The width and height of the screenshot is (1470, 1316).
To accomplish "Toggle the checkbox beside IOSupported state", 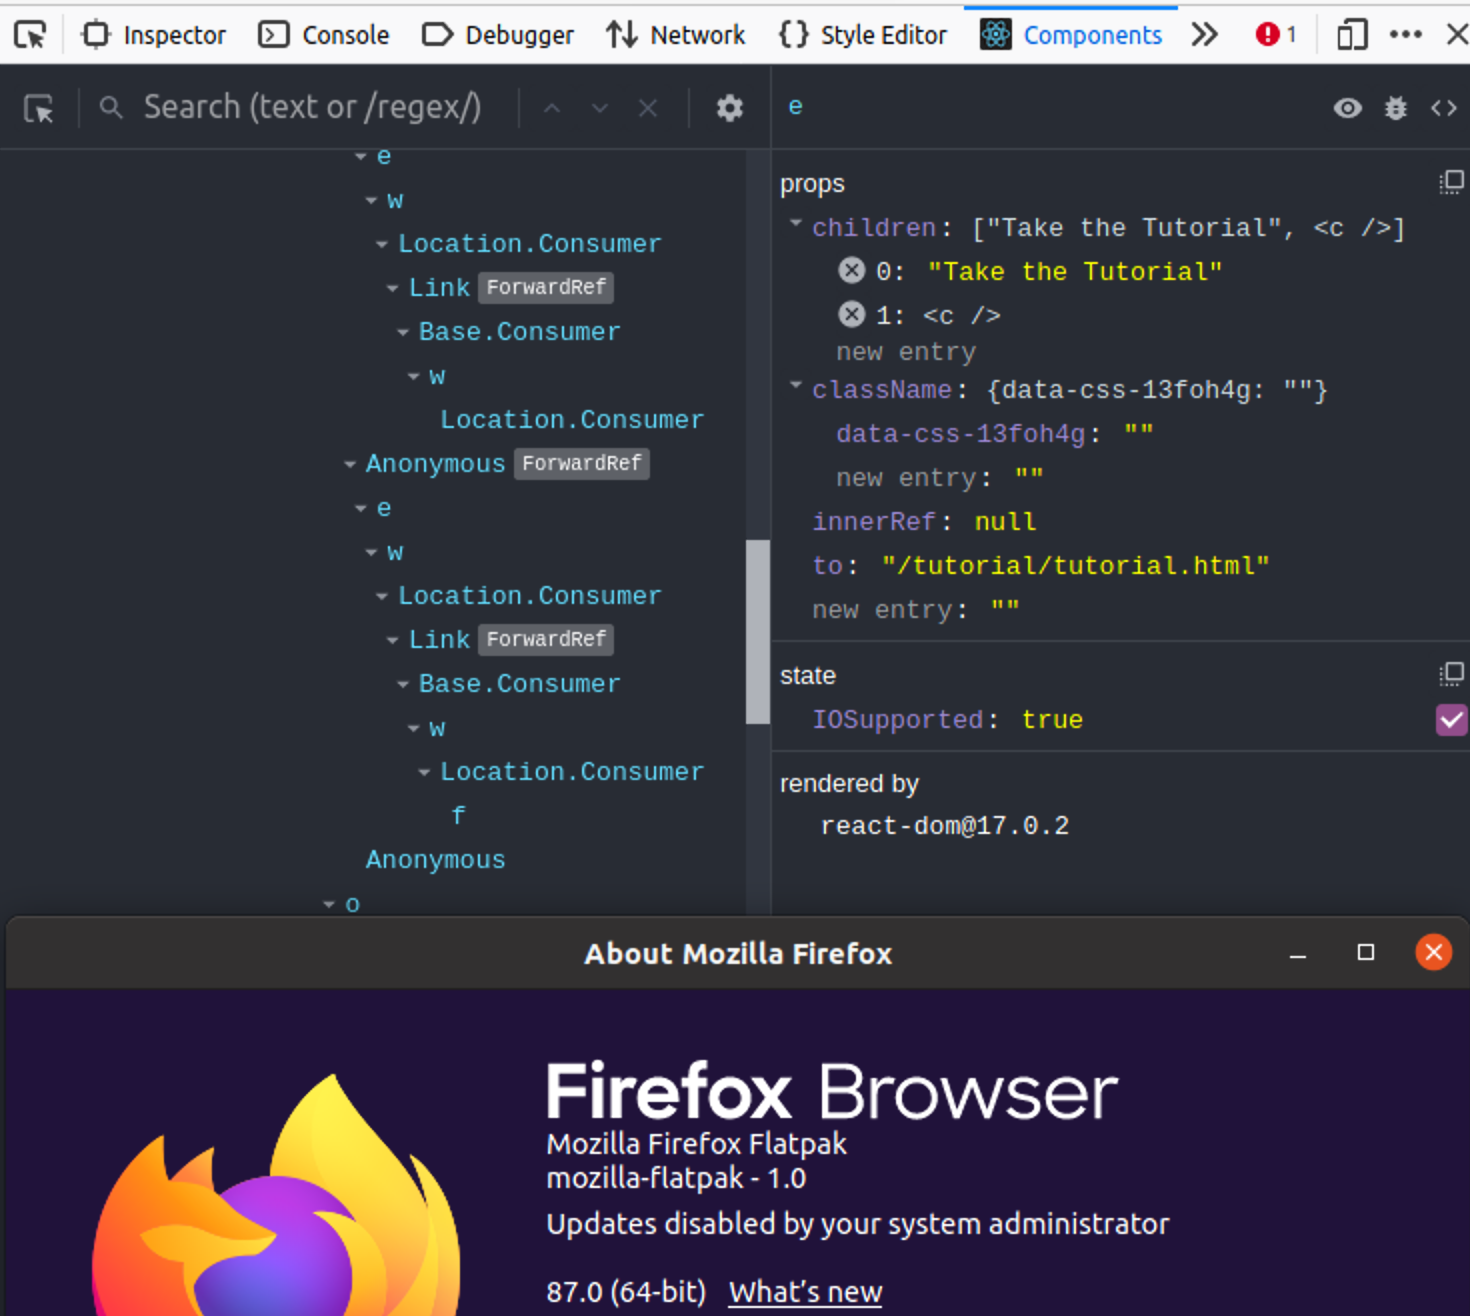I will pyautogui.click(x=1451, y=719).
